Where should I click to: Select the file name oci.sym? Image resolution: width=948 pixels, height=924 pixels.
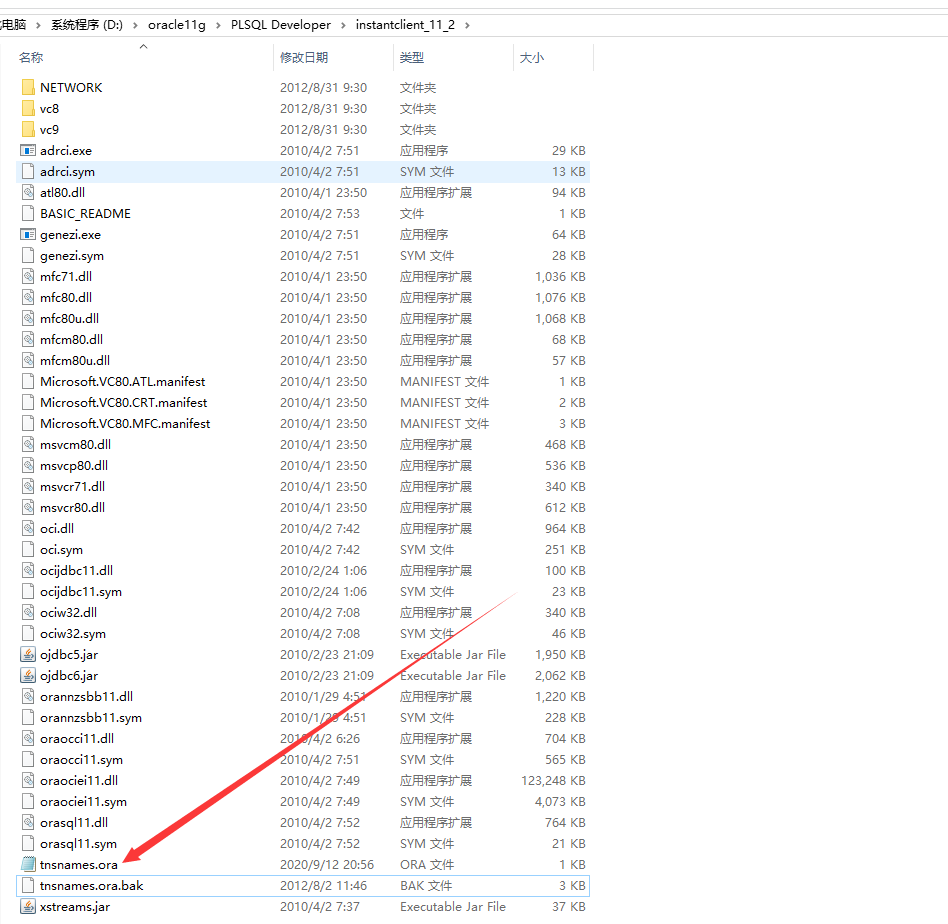(61, 550)
